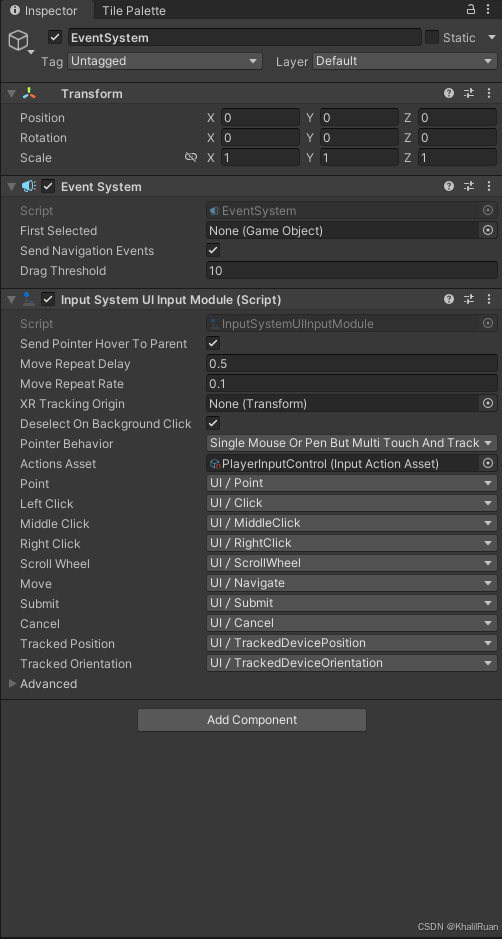Toggle Send Navigation Events checkbox

pos(213,250)
